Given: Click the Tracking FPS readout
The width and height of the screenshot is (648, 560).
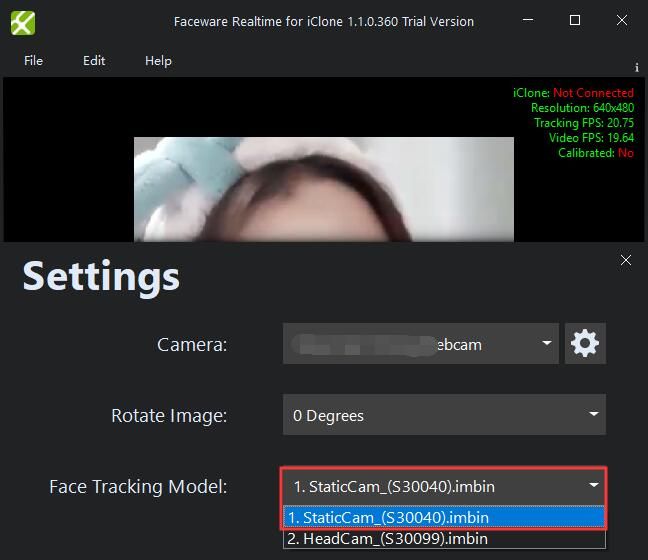Looking at the screenshot, I should pos(583,123).
